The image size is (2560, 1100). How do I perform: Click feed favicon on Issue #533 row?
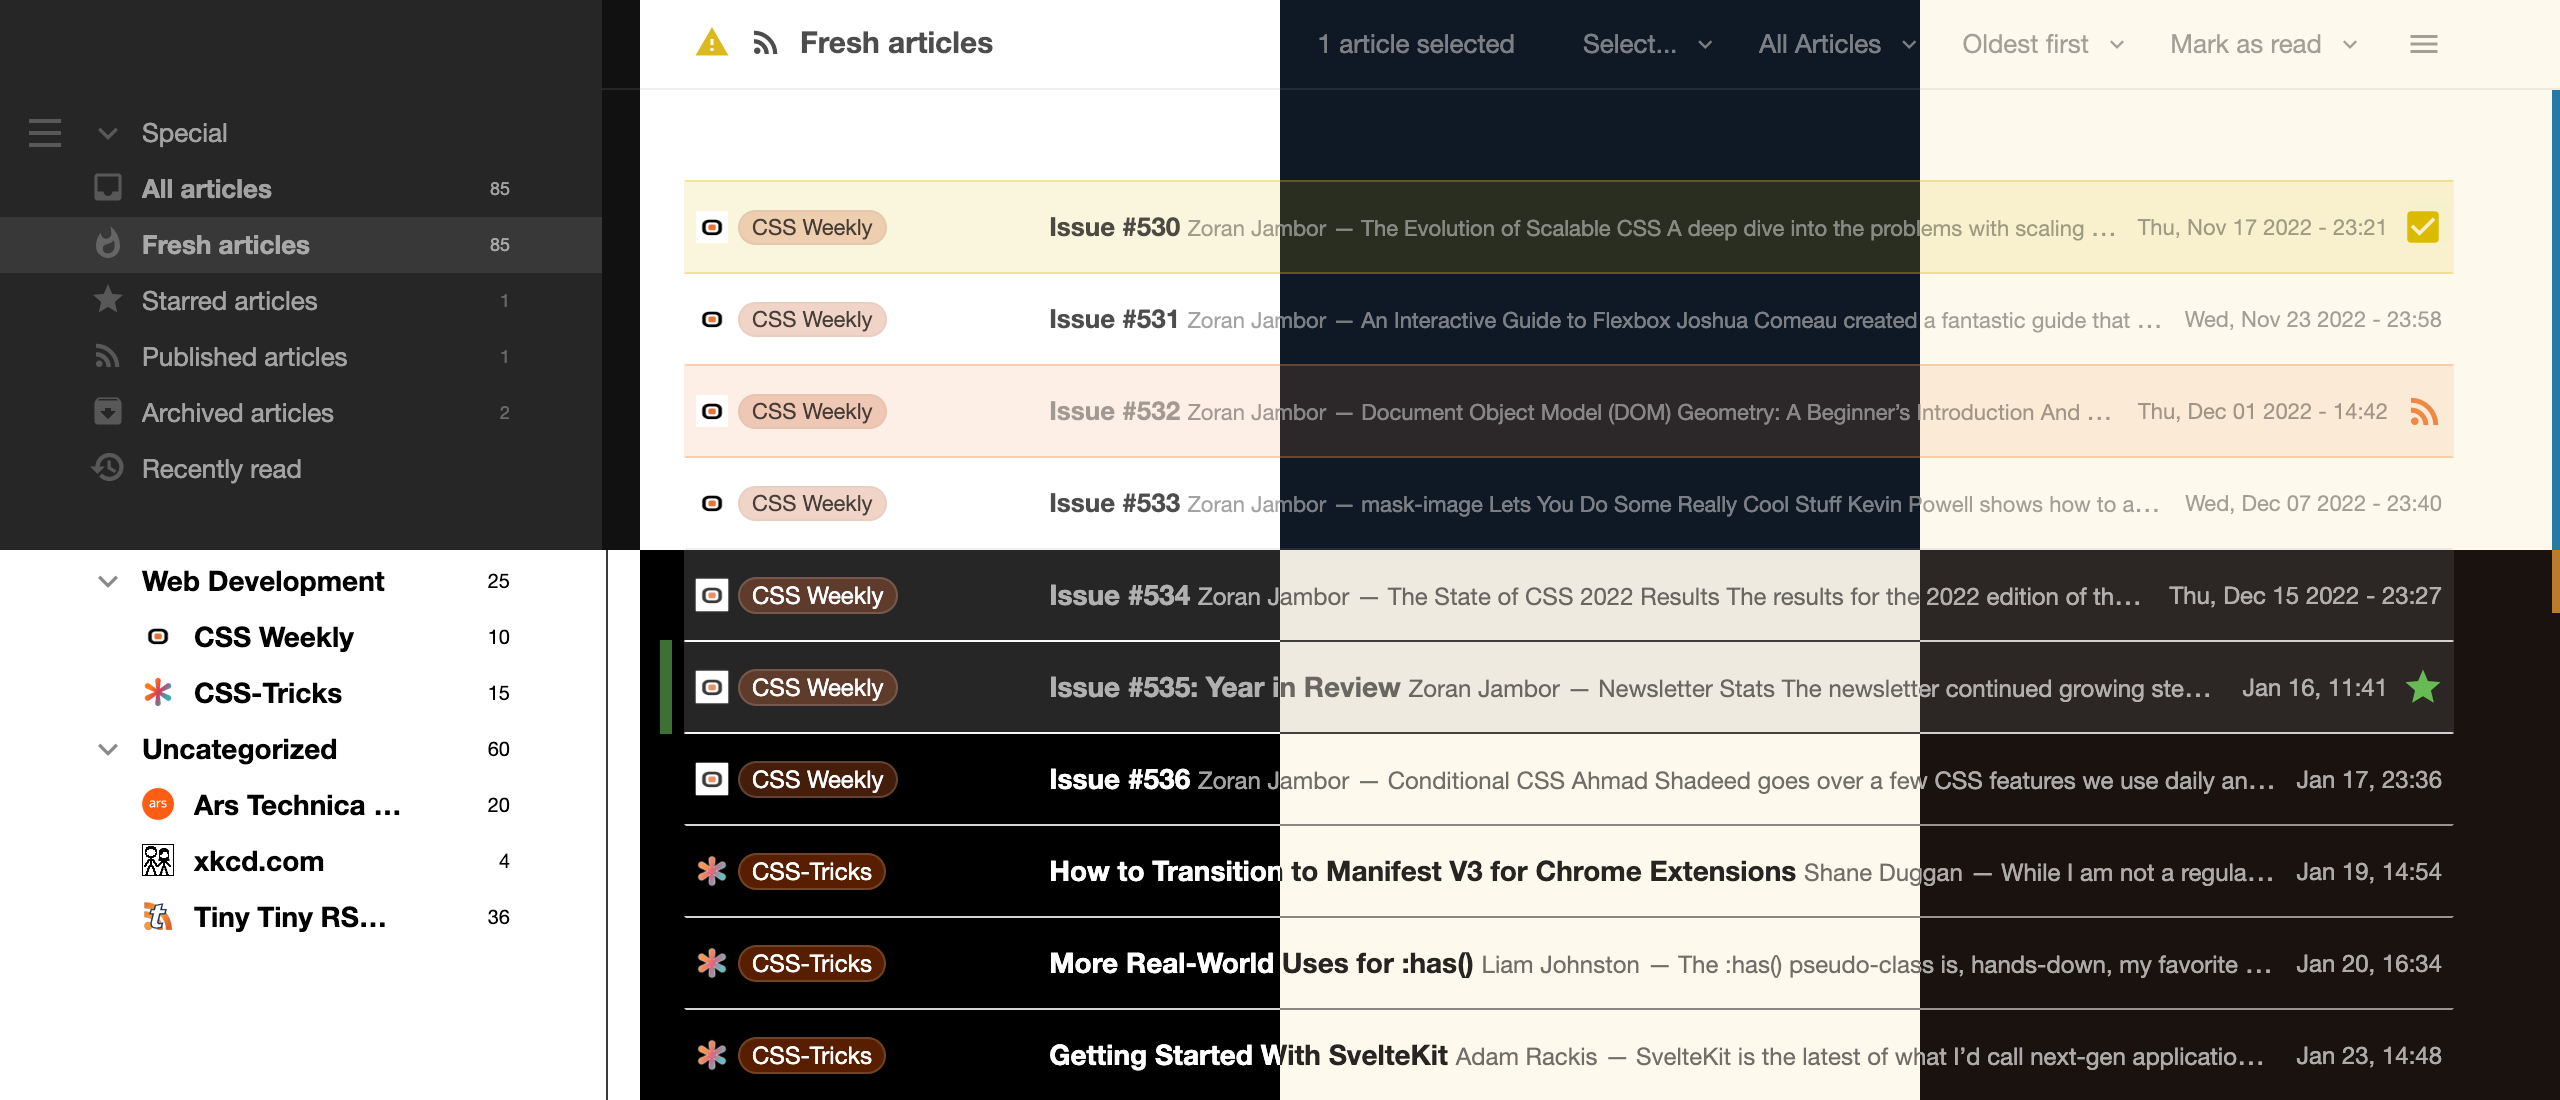click(x=712, y=503)
